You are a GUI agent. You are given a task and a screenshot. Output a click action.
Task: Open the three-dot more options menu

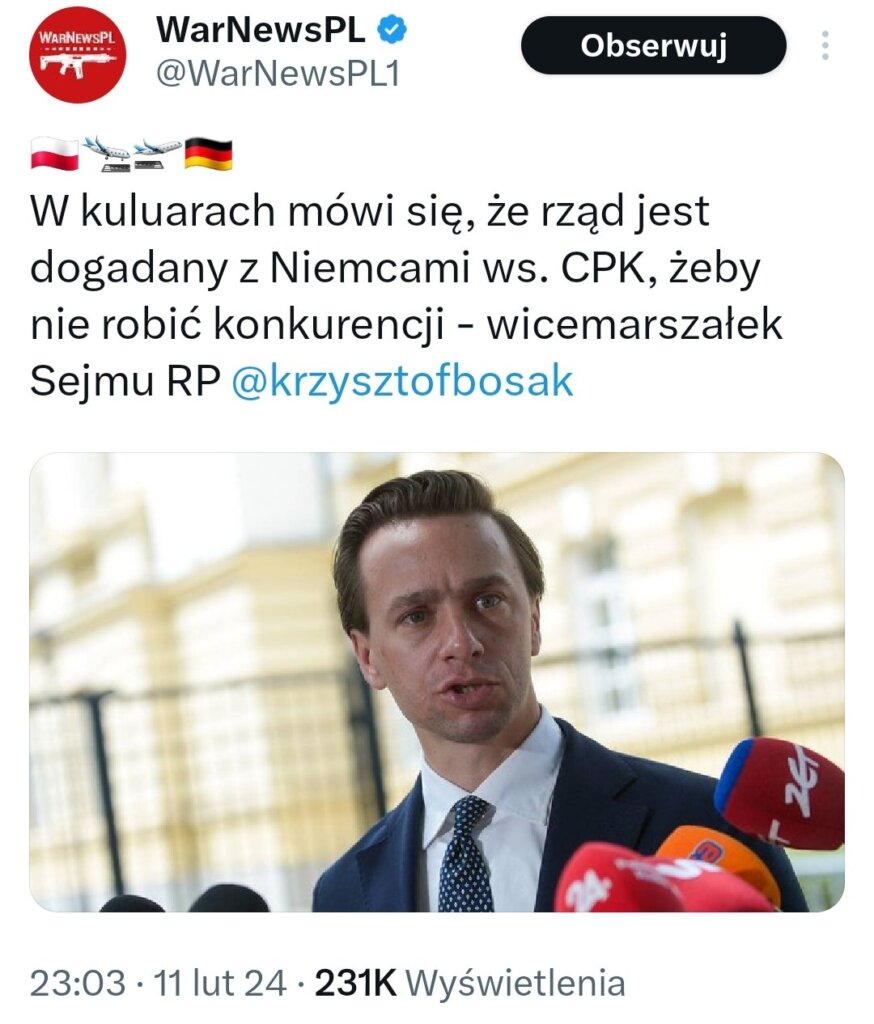coord(826,45)
